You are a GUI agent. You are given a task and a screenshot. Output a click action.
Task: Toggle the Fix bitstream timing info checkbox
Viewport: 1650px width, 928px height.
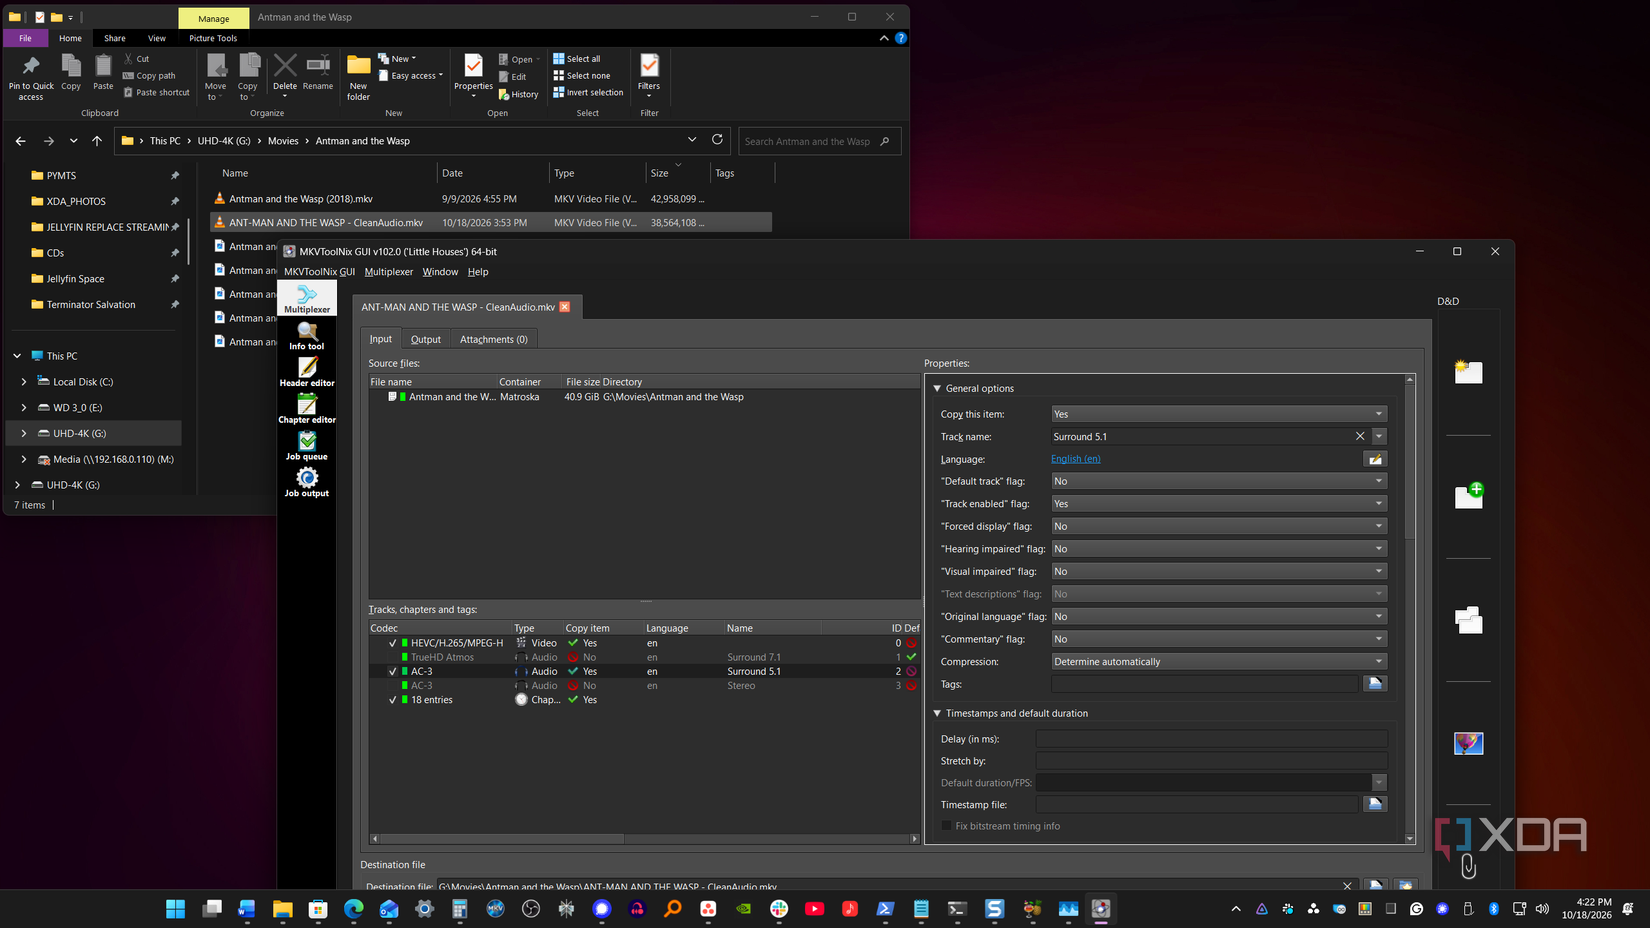tap(947, 826)
